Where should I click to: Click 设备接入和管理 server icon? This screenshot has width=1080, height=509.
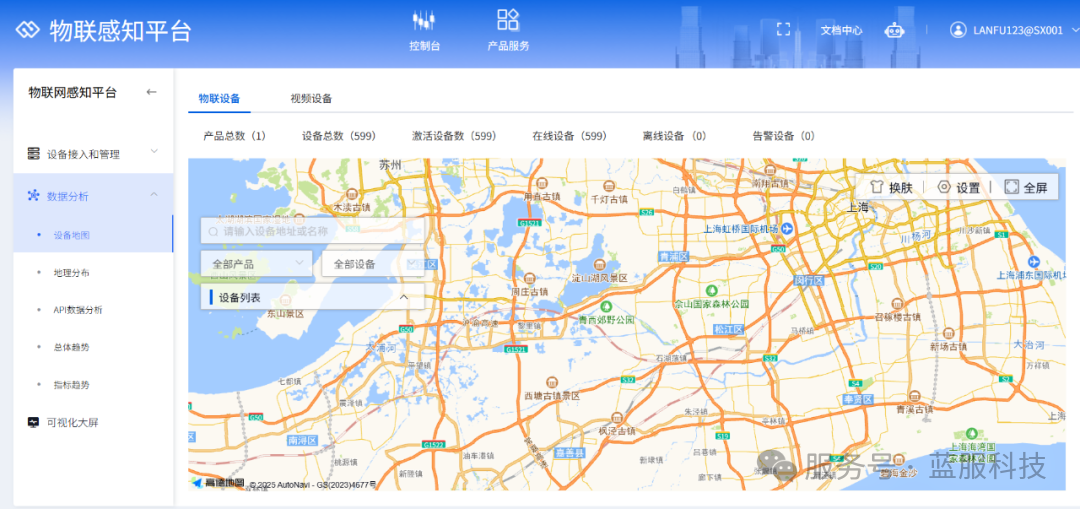click(33, 154)
